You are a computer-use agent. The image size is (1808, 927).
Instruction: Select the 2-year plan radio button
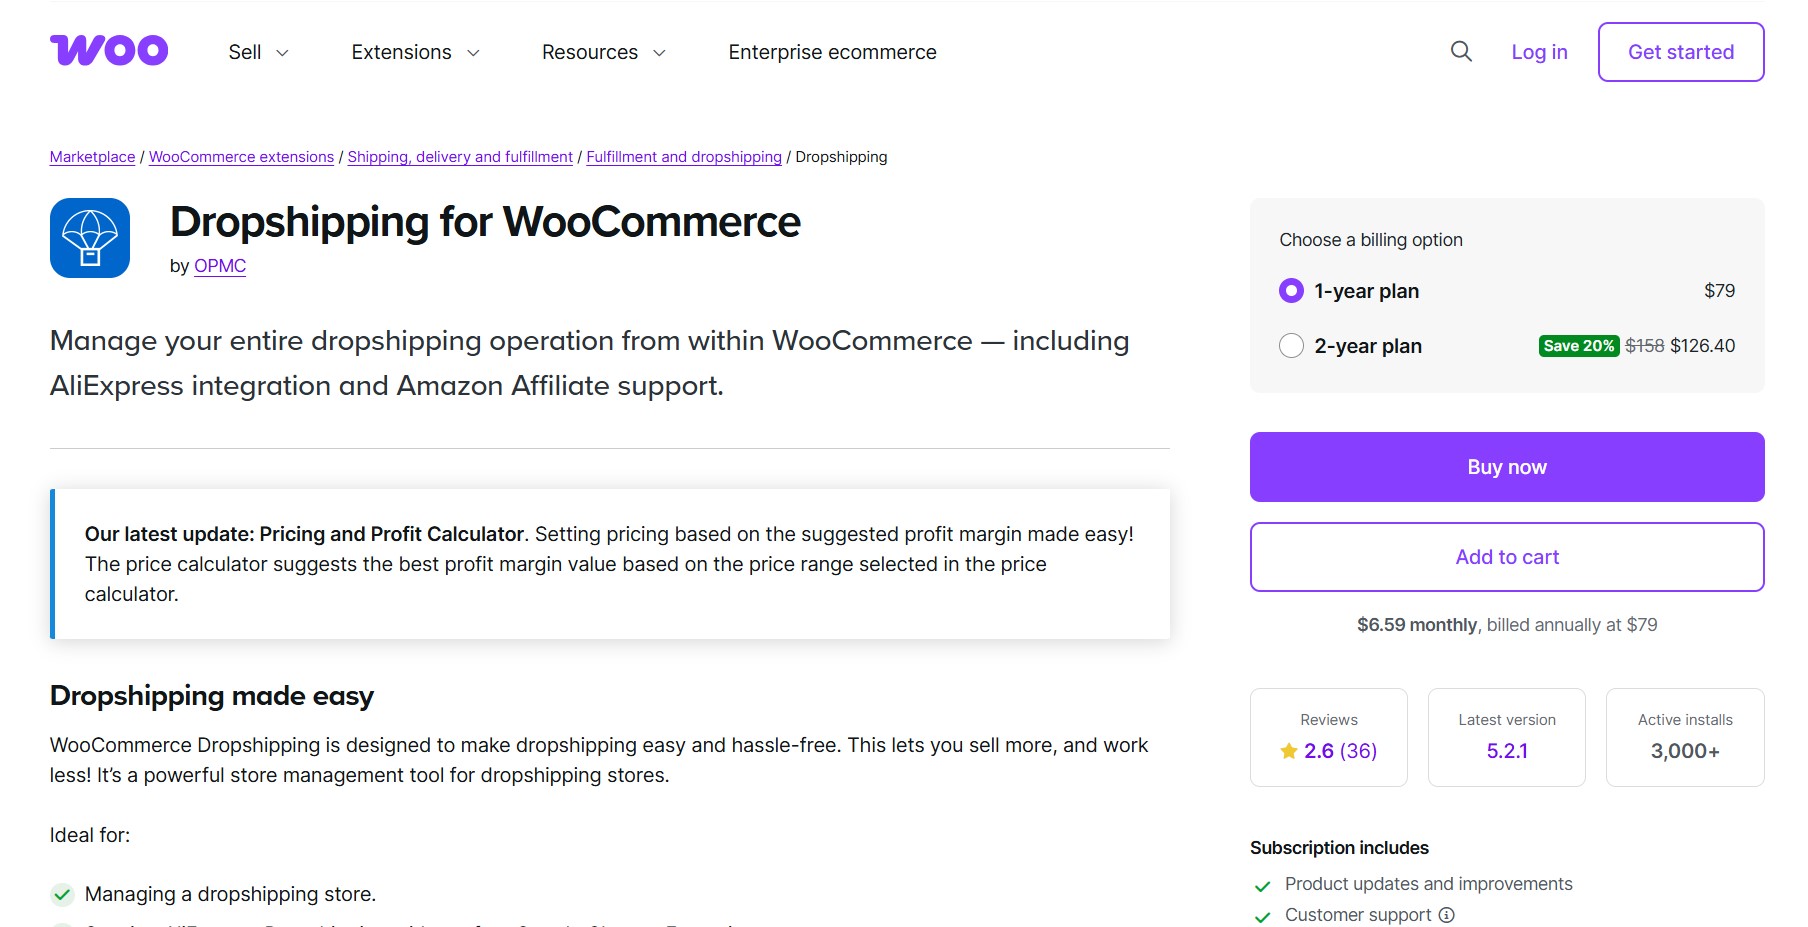(1291, 345)
